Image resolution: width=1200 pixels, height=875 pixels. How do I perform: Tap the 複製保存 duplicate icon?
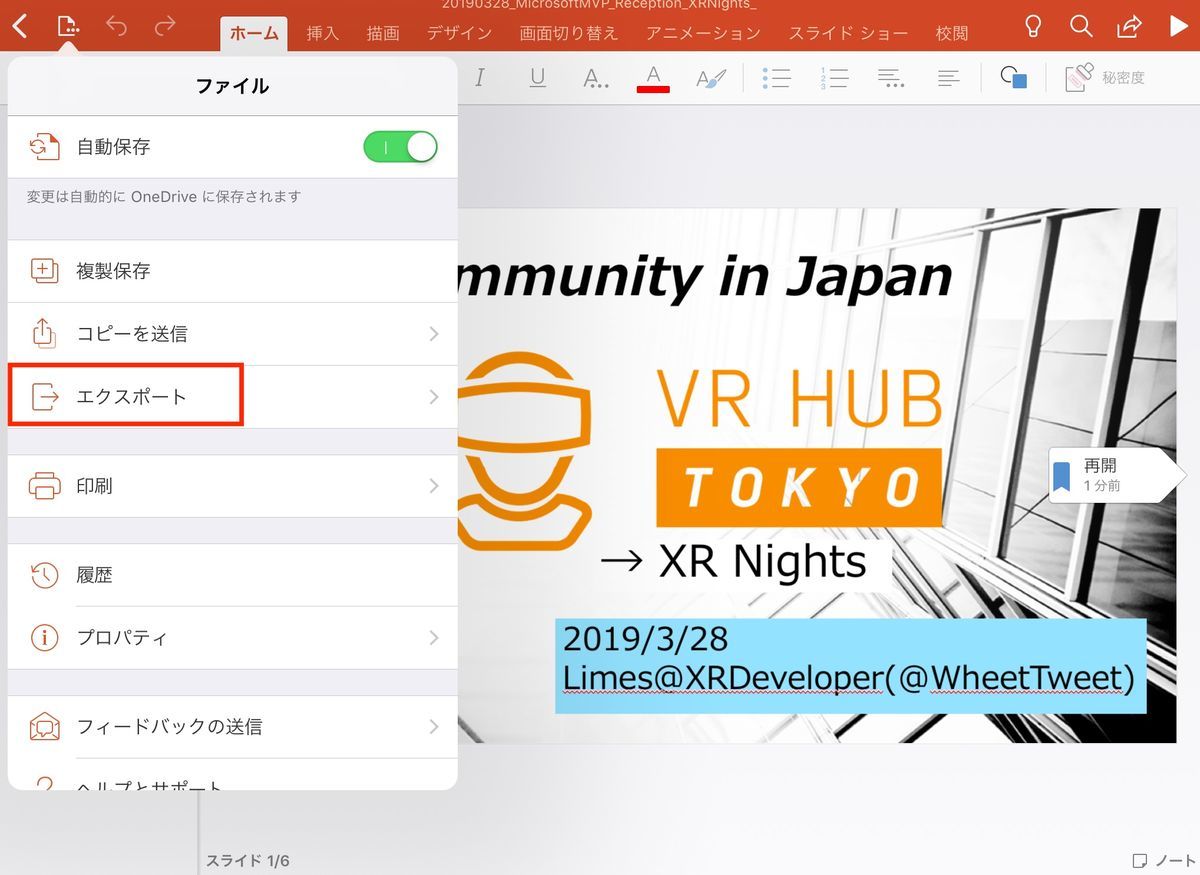pyautogui.click(x=45, y=271)
